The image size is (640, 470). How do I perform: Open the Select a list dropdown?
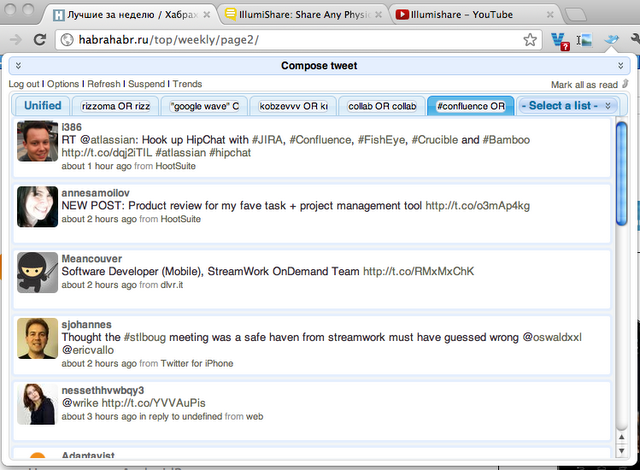tap(567, 106)
